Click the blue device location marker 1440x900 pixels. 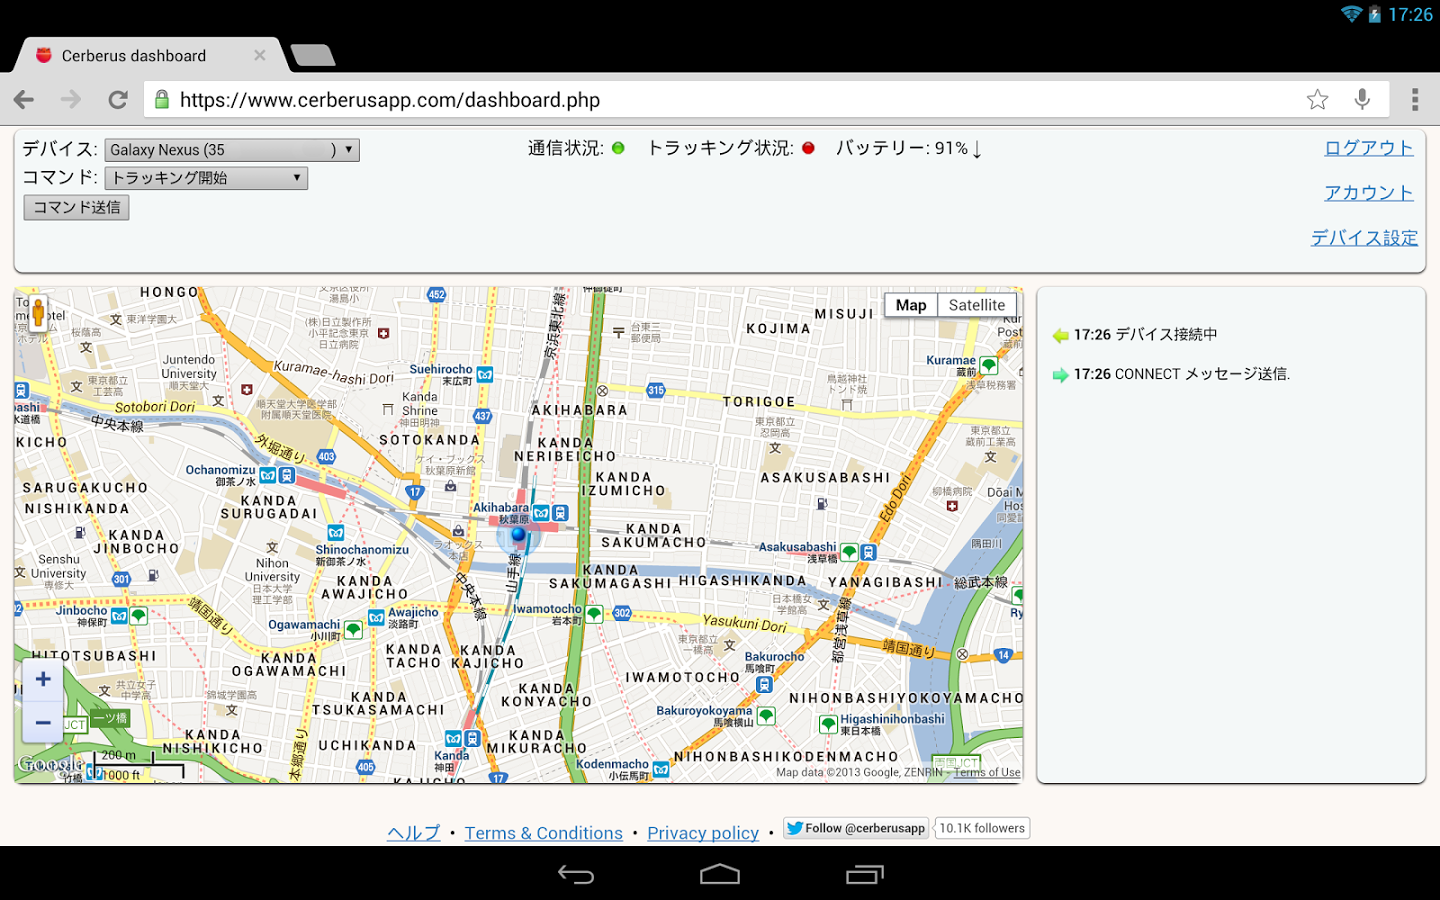click(x=518, y=535)
